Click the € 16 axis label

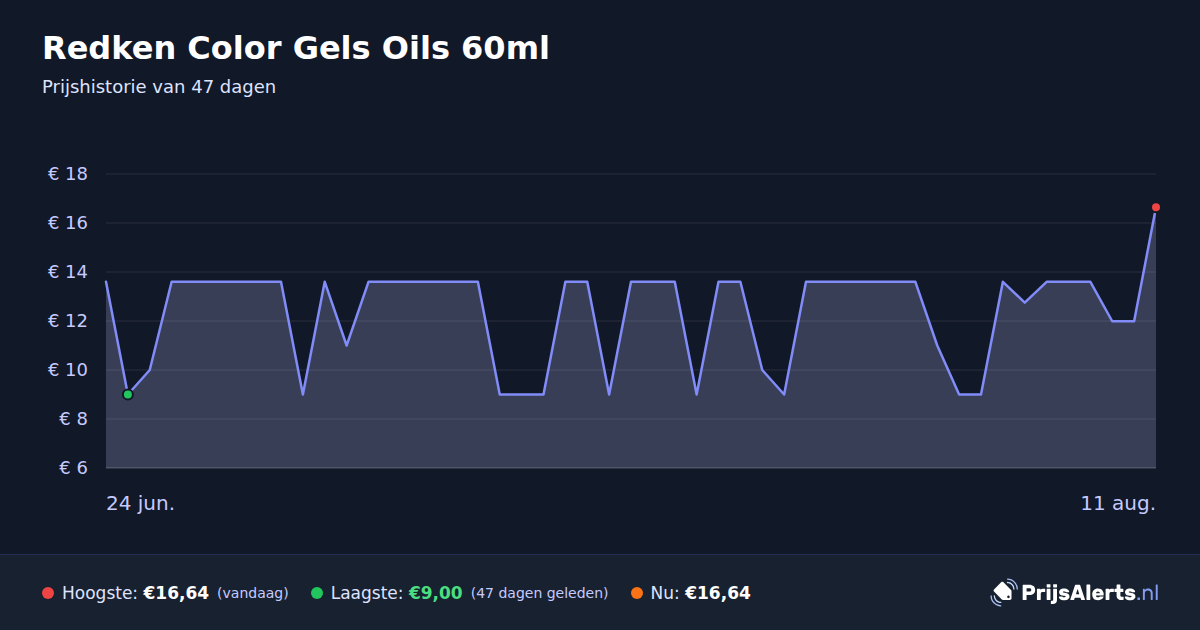(x=68, y=223)
